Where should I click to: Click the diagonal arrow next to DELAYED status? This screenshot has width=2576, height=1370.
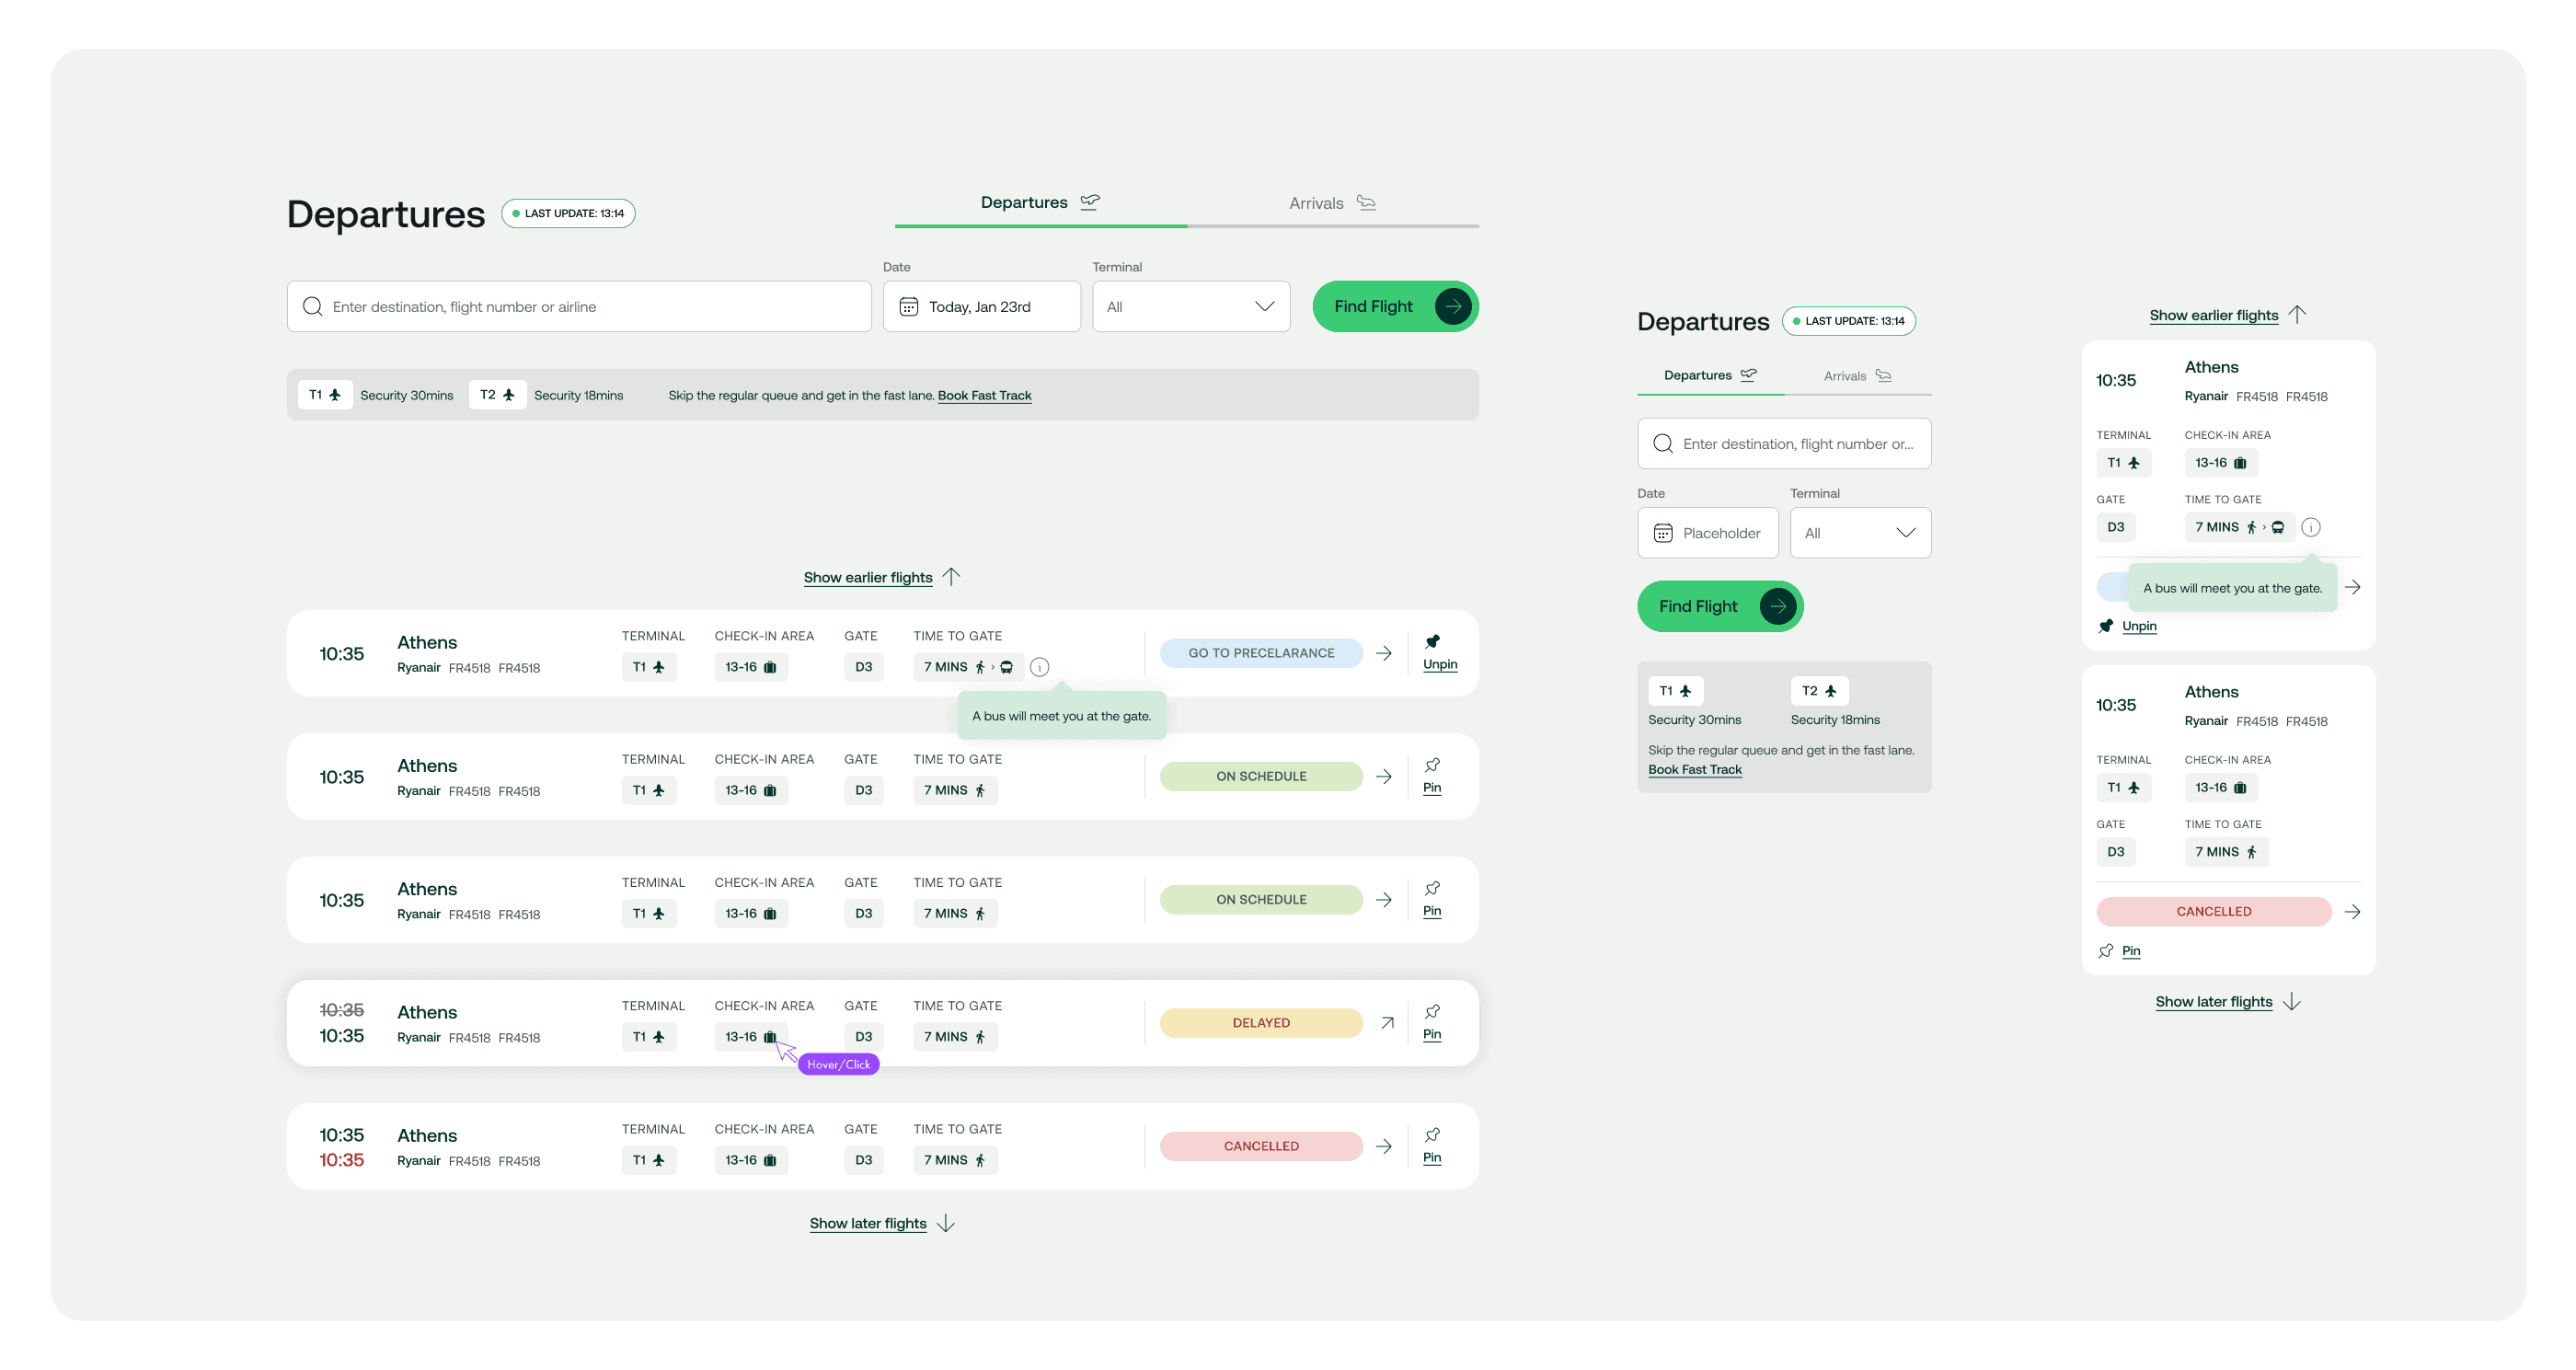point(1387,1022)
